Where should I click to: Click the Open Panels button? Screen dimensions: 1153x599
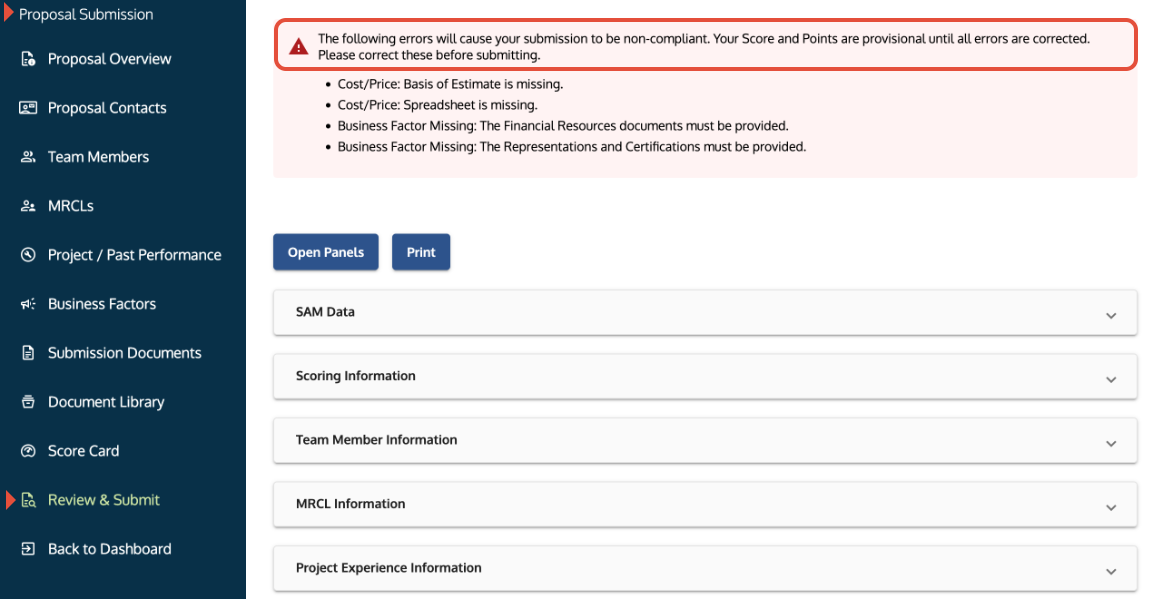[x=325, y=252]
